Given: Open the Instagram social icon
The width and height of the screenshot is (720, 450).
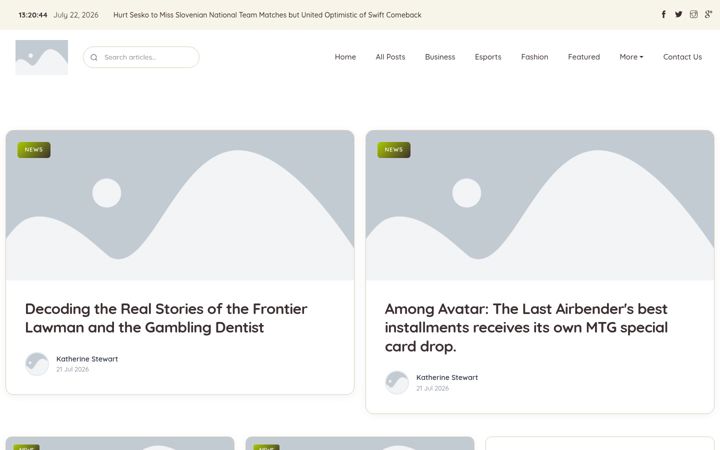Looking at the screenshot, I should (x=693, y=14).
